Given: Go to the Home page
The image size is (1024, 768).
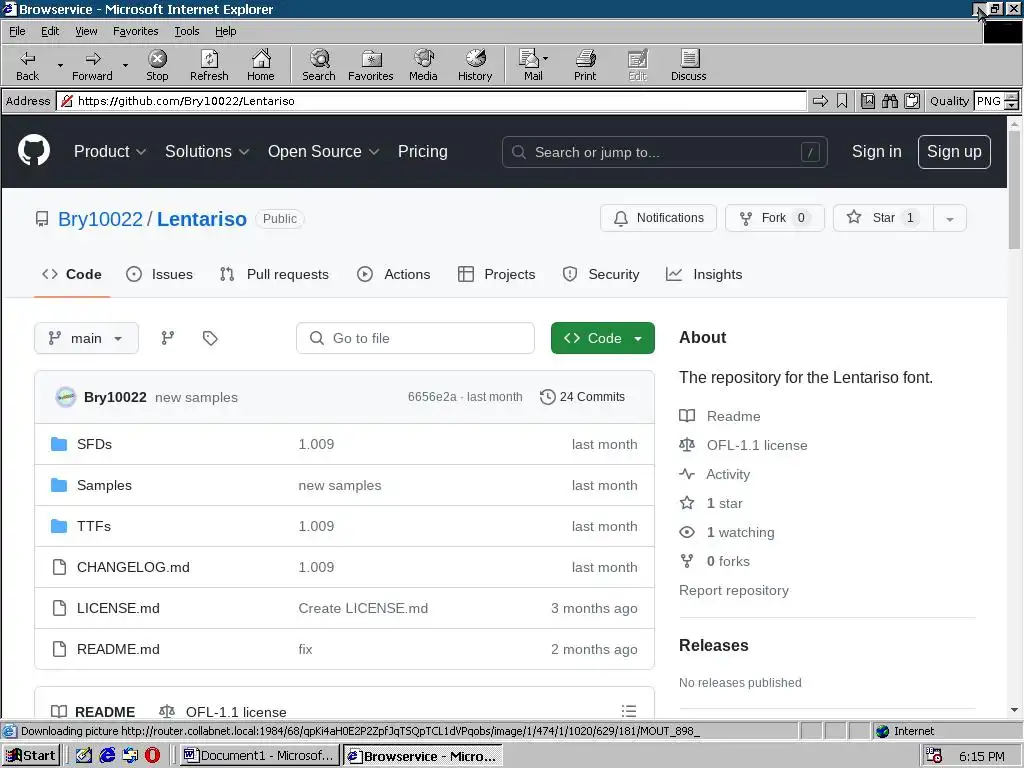Looking at the screenshot, I should [x=261, y=65].
